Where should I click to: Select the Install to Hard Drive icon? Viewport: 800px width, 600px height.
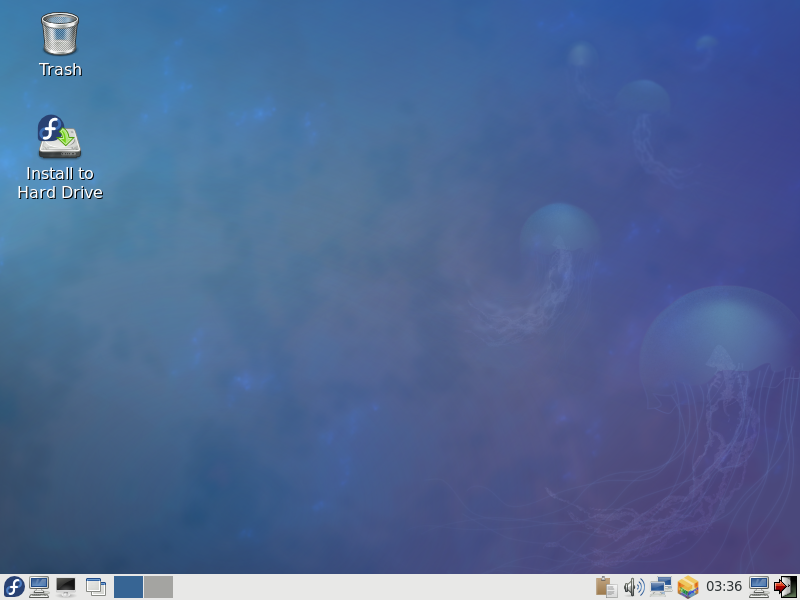[60, 138]
